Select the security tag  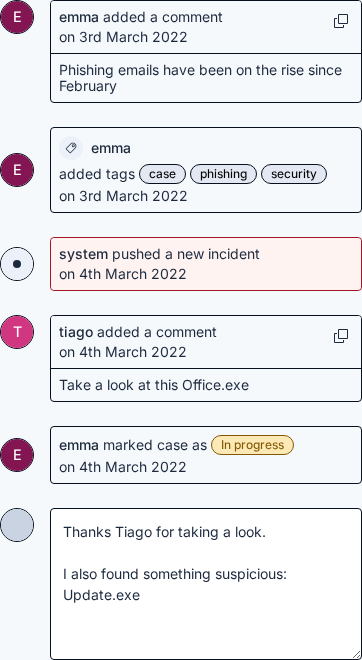tap(294, 174)
